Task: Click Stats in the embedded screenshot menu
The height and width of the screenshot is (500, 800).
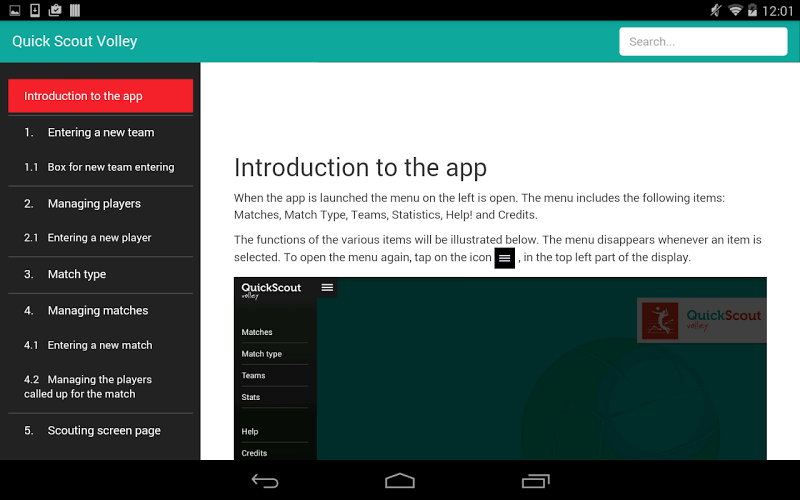Action: pyautogui.click(x=251, y=397)
